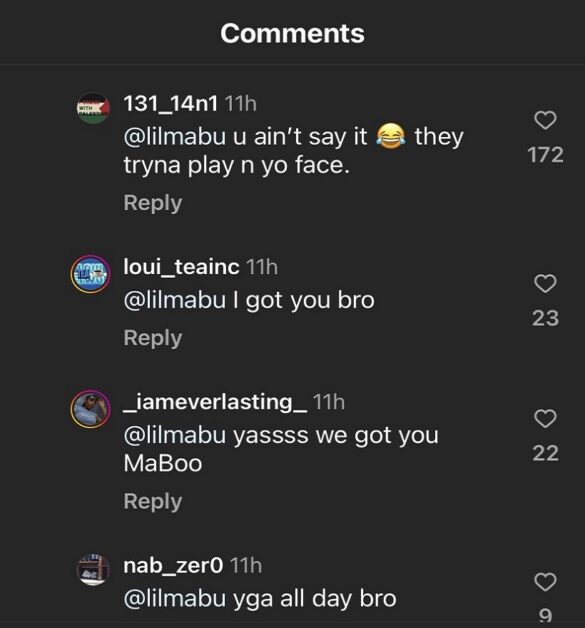Viewport: 585px width, 628px height.
Task: Like _iameverlasting_'s comment with the heart
Action: (545, 419)
